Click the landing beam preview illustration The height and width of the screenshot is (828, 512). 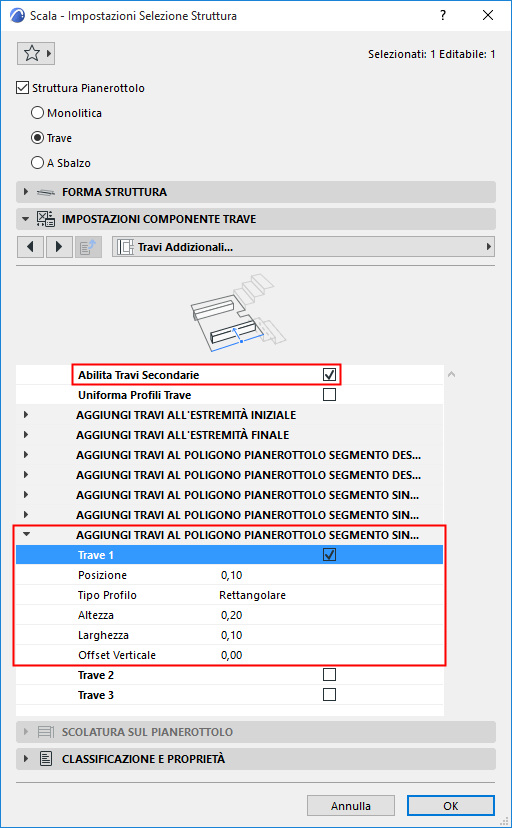(238, 313)
